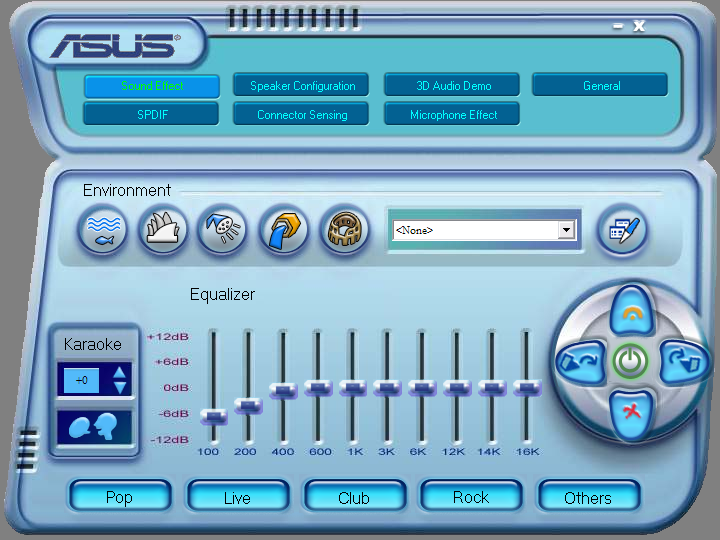Select the opera house environment icon
This screenshot has height=540, width=720.
click(162, 232)
